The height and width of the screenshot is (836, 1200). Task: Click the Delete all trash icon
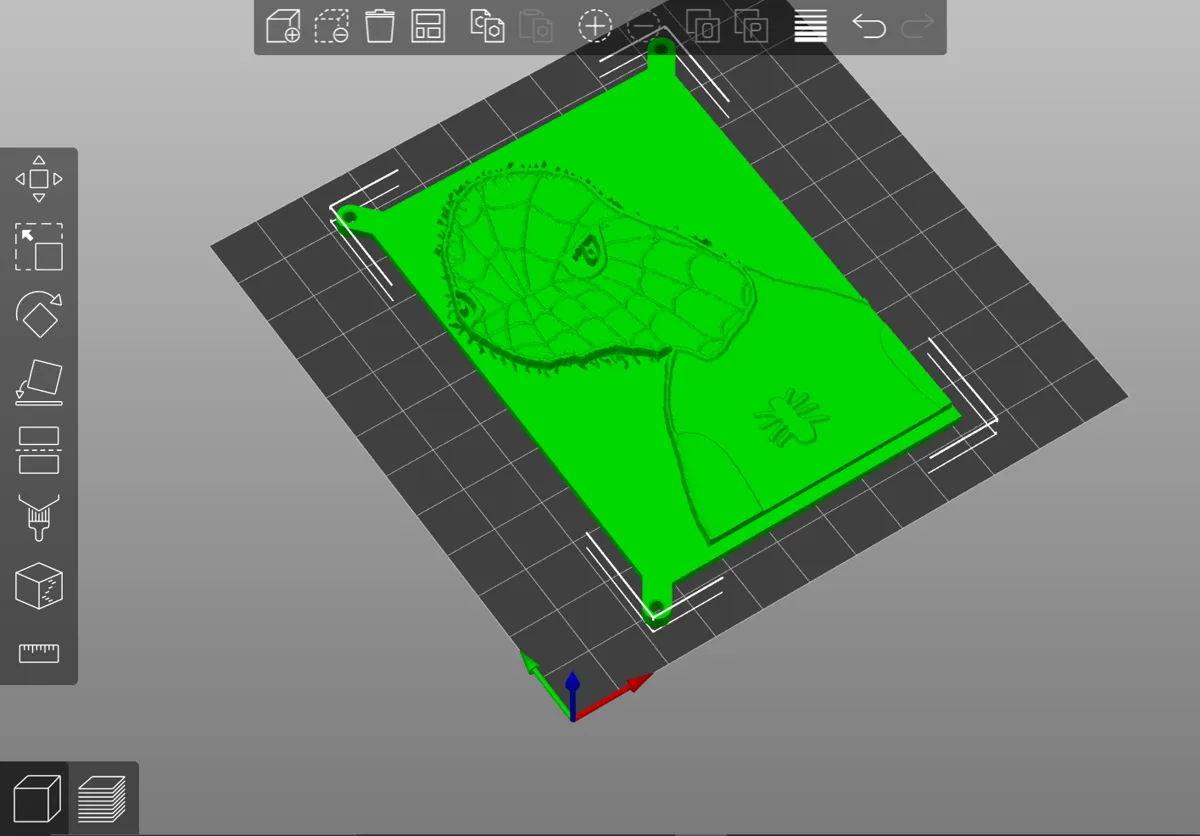[380, 26]
